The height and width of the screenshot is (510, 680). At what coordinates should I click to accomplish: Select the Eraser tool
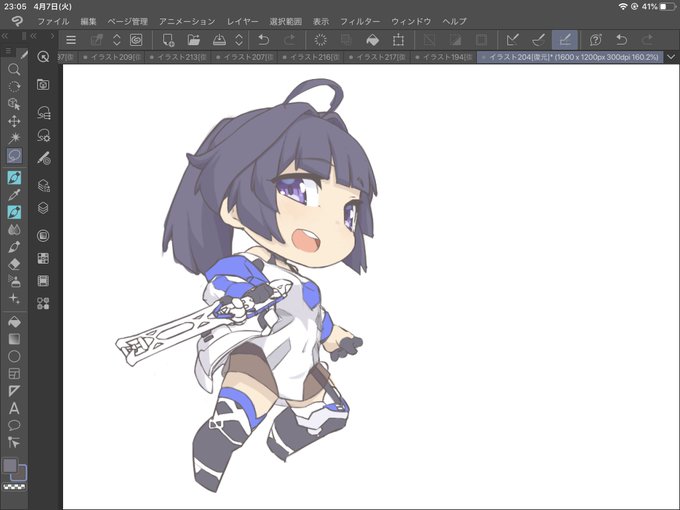click(x=14, y=264)
